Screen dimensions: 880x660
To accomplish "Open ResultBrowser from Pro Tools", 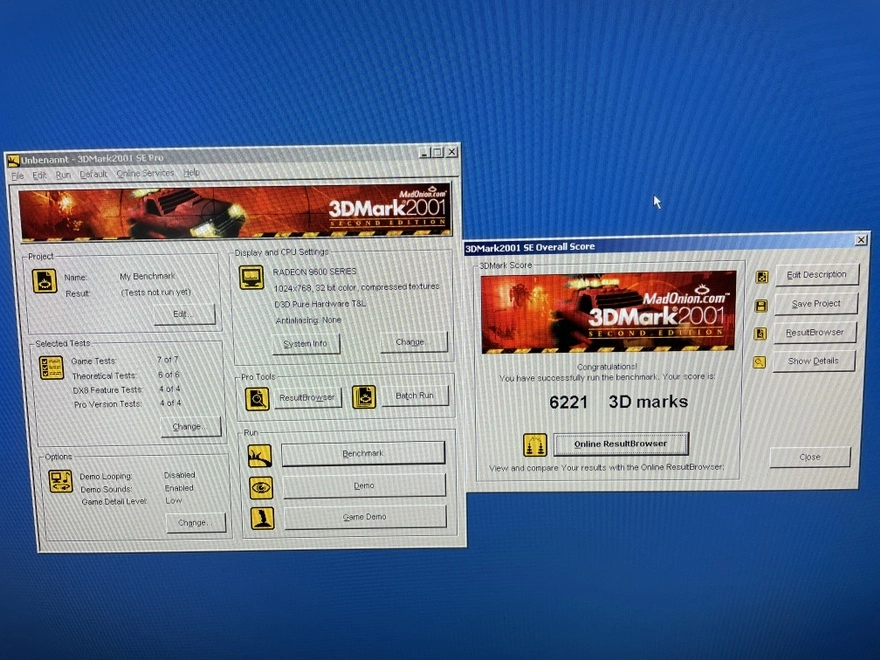I will 308,397.
